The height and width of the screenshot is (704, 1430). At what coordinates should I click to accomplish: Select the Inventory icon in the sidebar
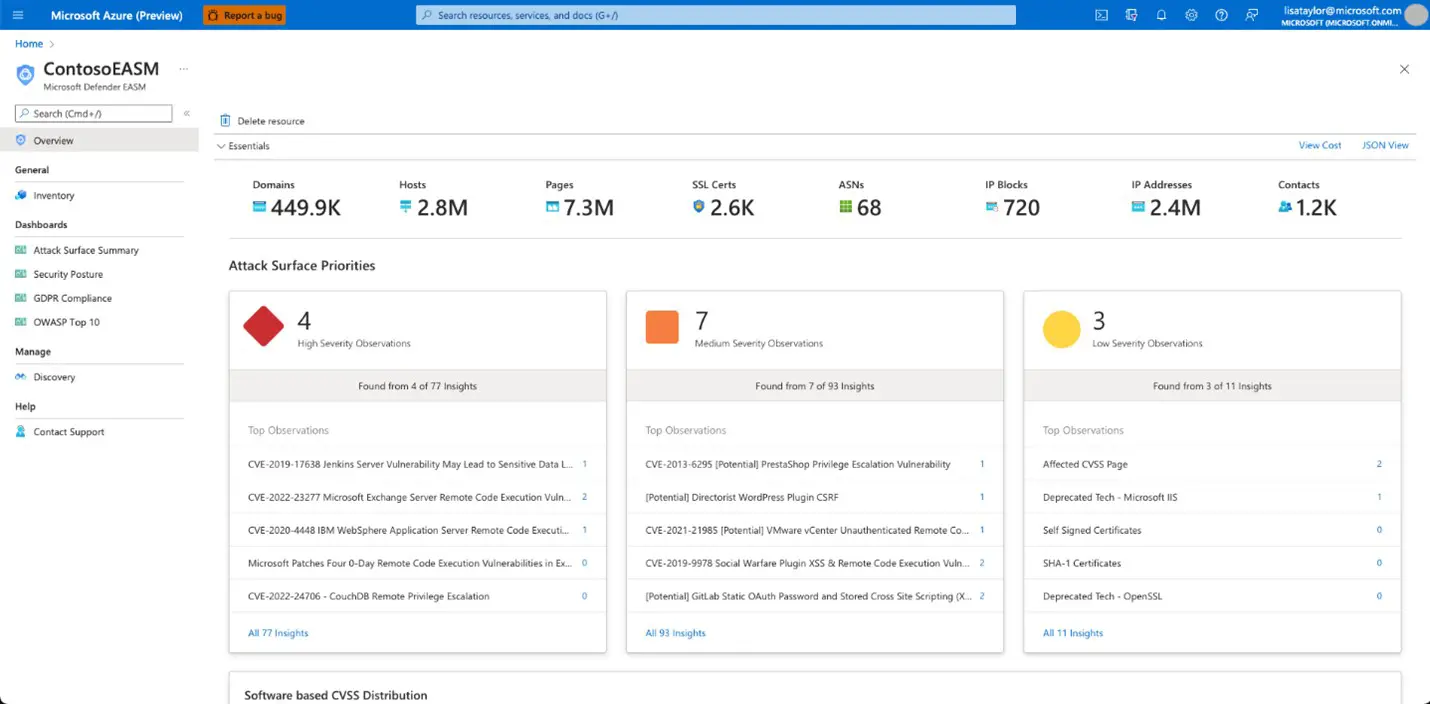23,195
